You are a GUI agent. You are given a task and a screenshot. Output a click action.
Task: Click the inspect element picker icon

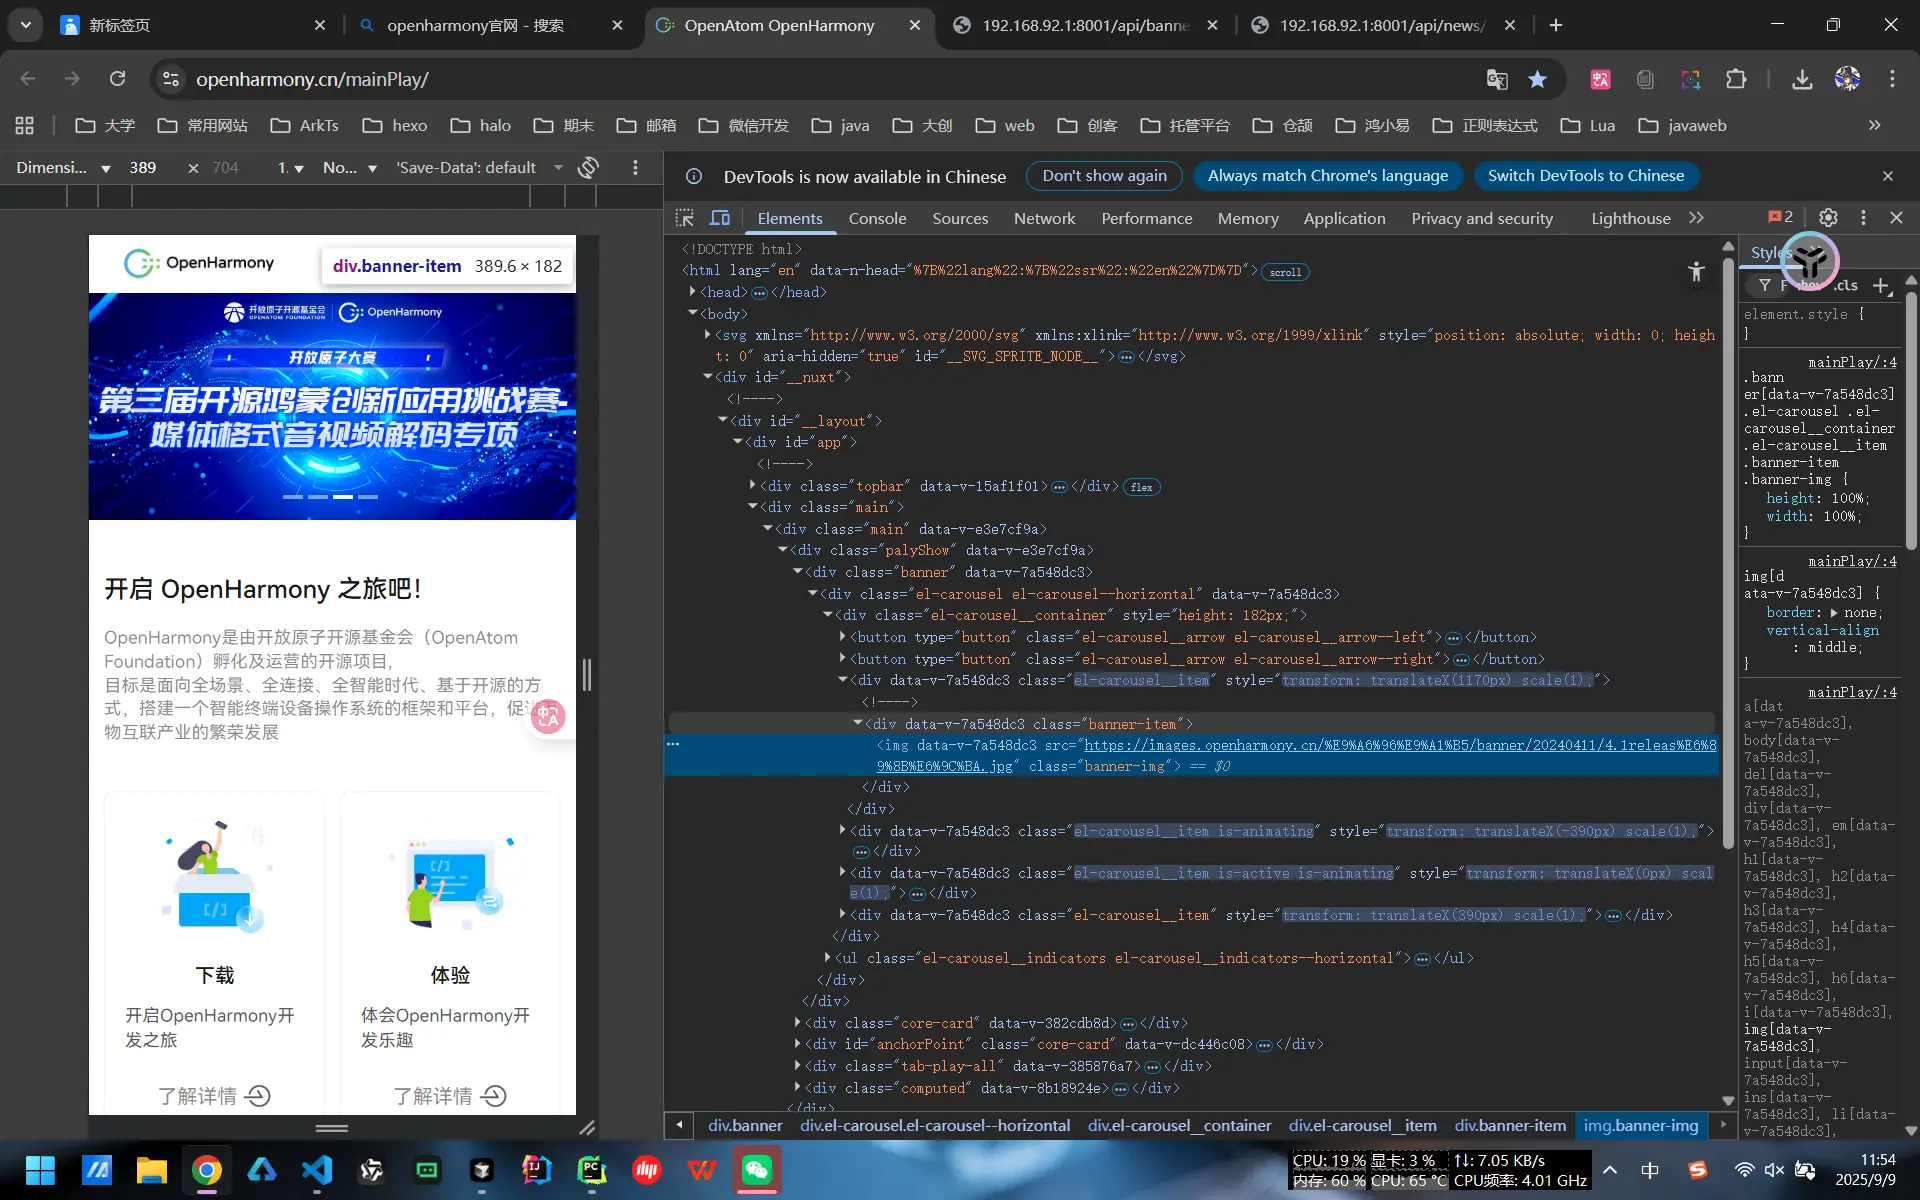tap(684, 218)
